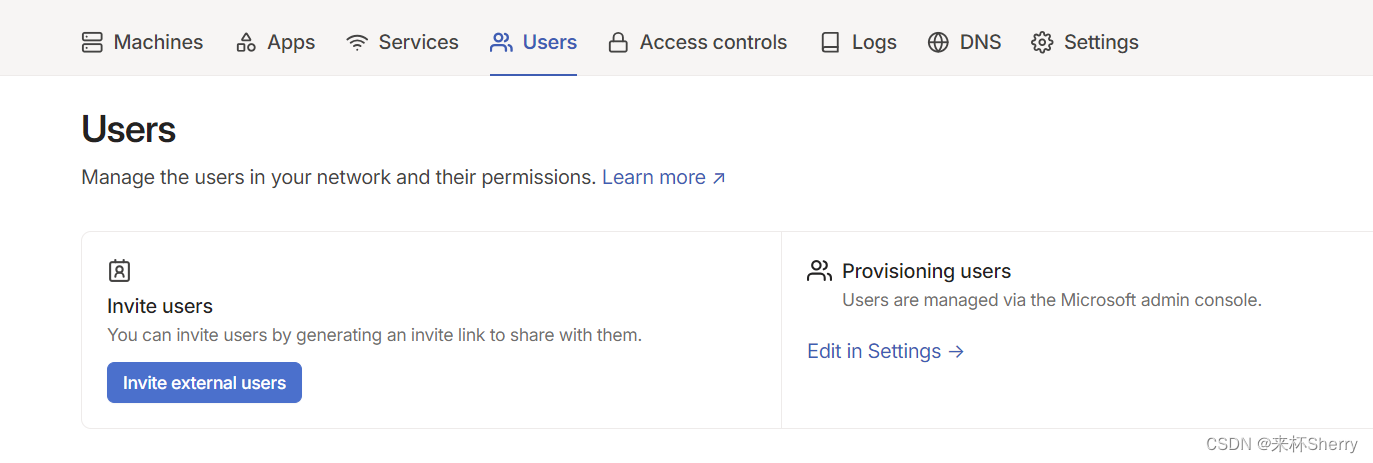Viewport: 1373px width, 463px height.
Task: Open the Machines tab
Action: [142, 42]
